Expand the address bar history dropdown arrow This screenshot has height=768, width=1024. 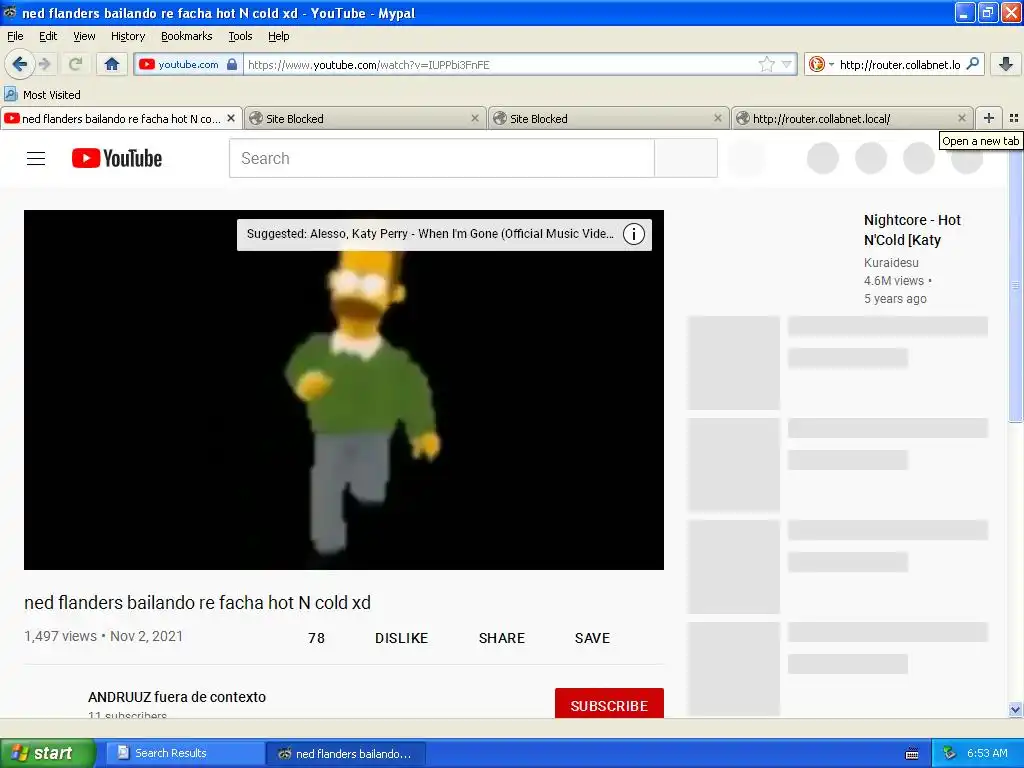coord(787,64)
